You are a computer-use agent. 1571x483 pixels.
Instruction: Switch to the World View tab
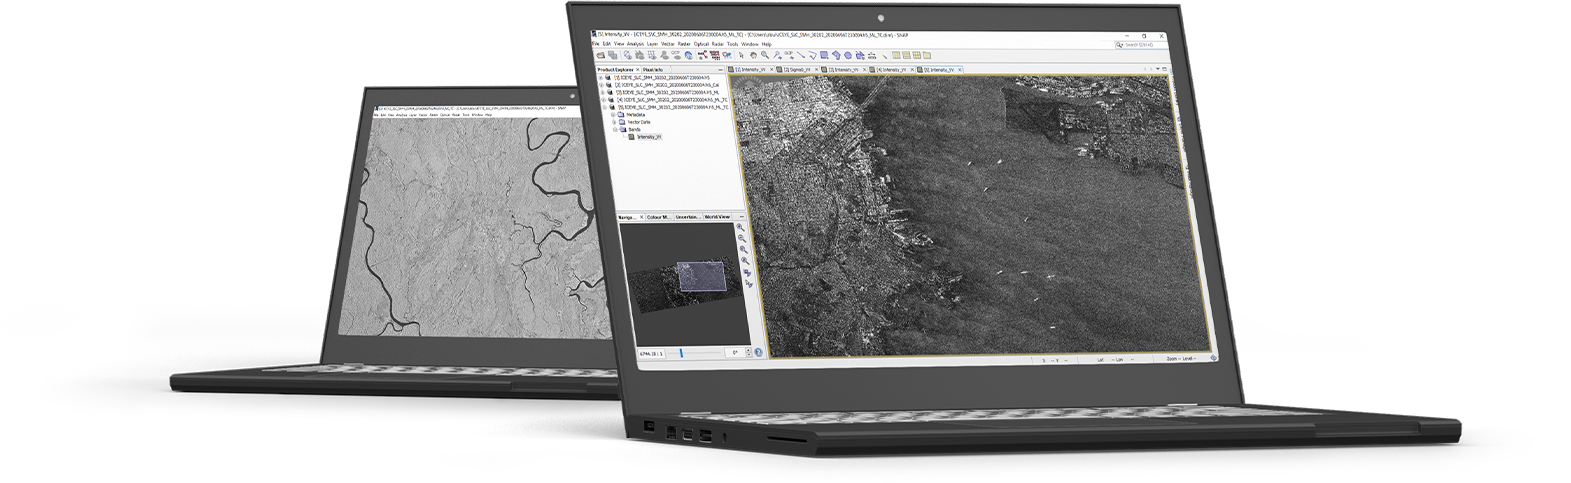[x=717, y=216]
